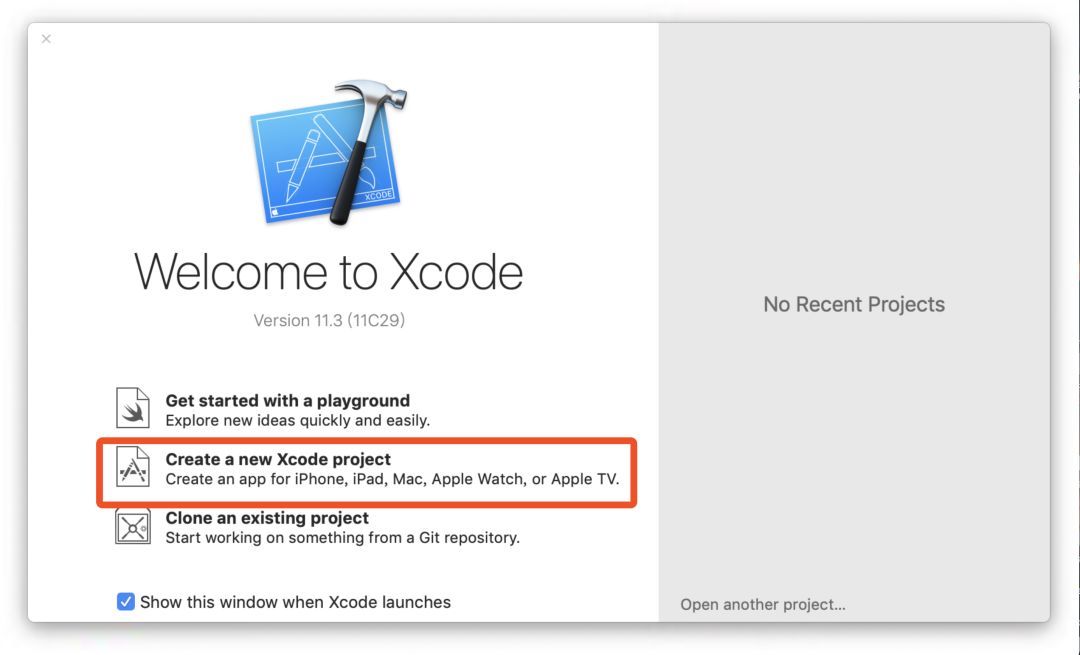1080x655 pixels.
Task: Click the Xcode logo above the welcome text
Action: (330, 150)
